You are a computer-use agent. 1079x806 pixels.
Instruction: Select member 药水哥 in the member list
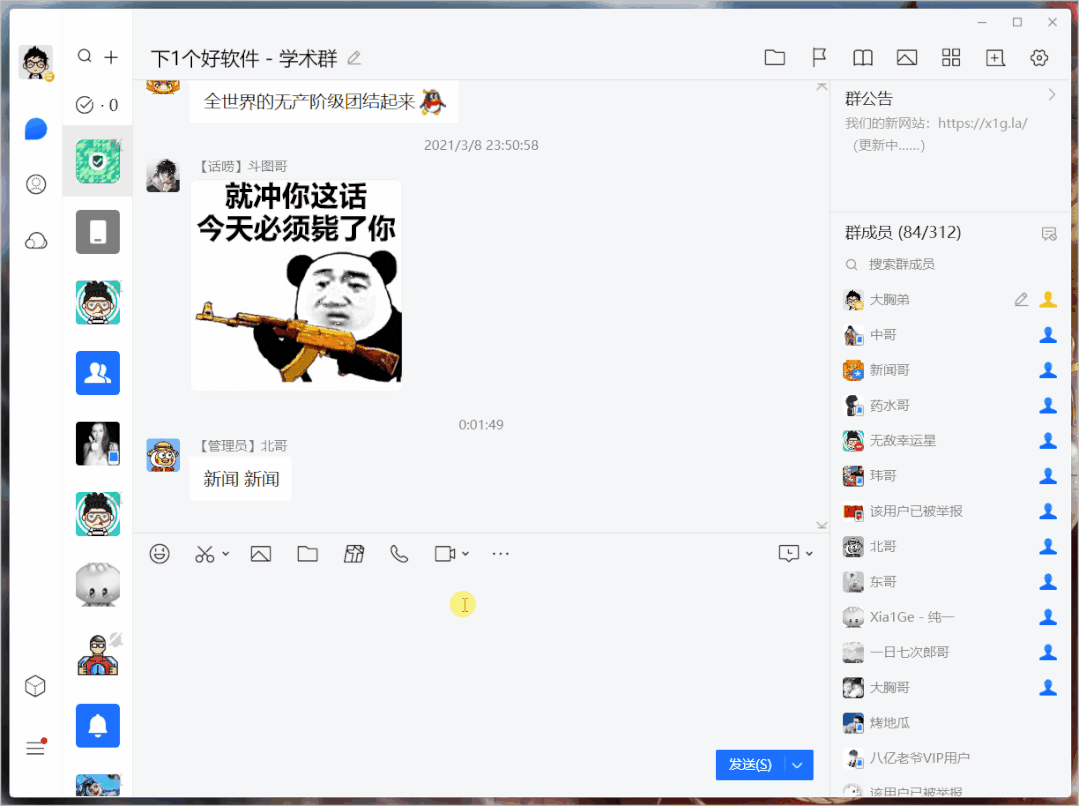(950, 405)
